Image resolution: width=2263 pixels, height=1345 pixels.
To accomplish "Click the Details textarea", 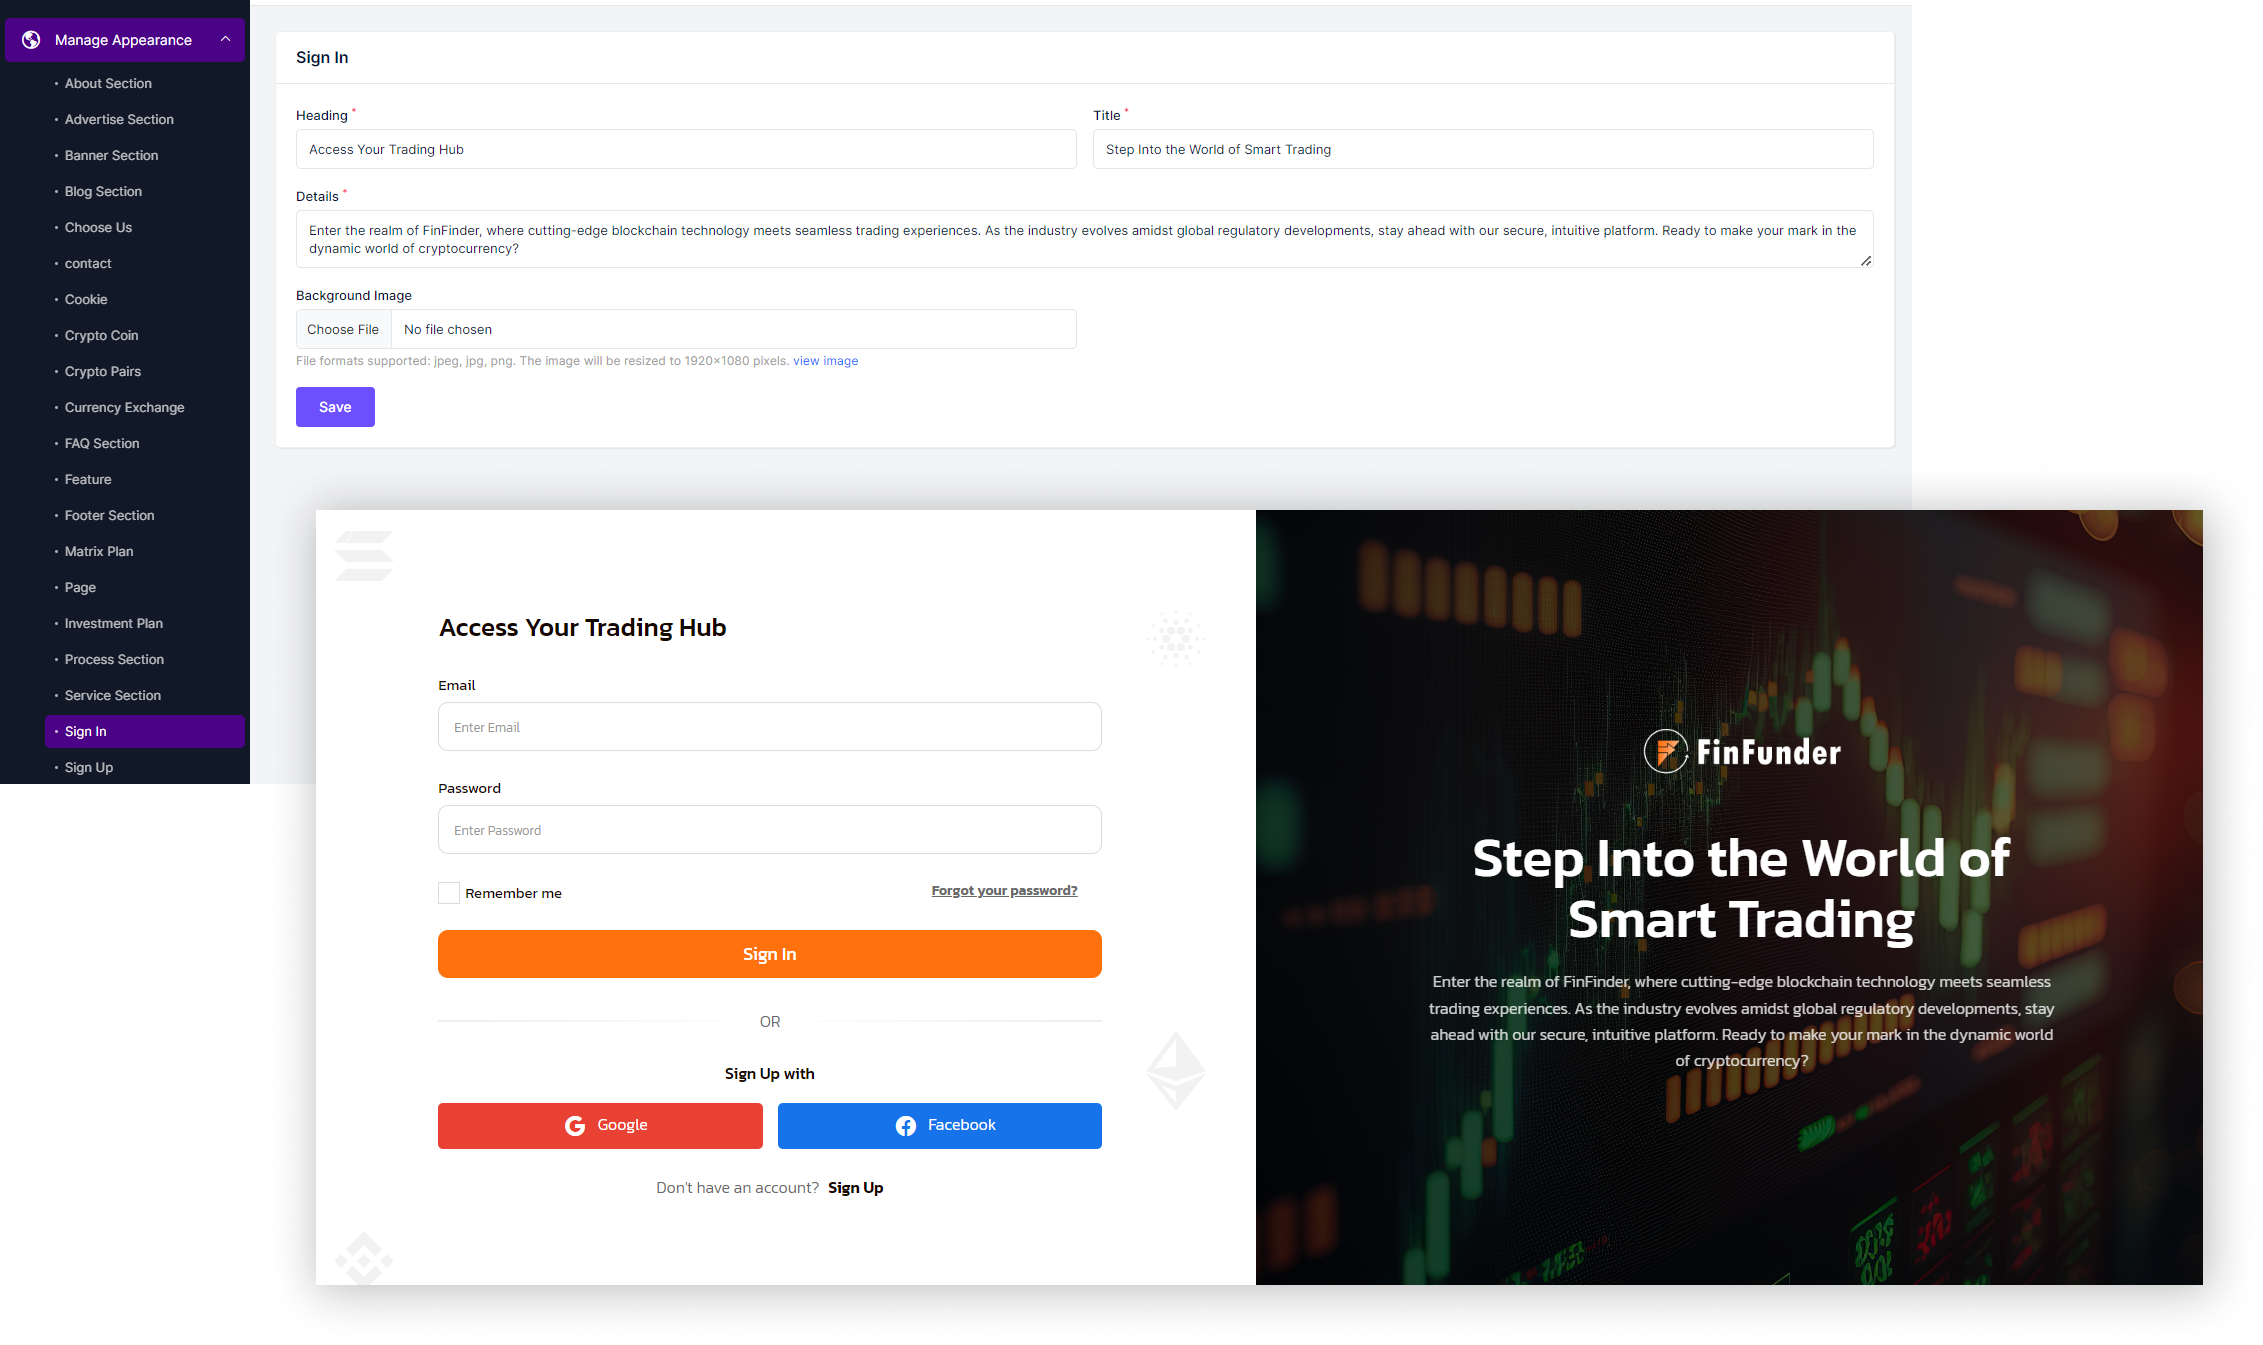I will click(1084, 239).
